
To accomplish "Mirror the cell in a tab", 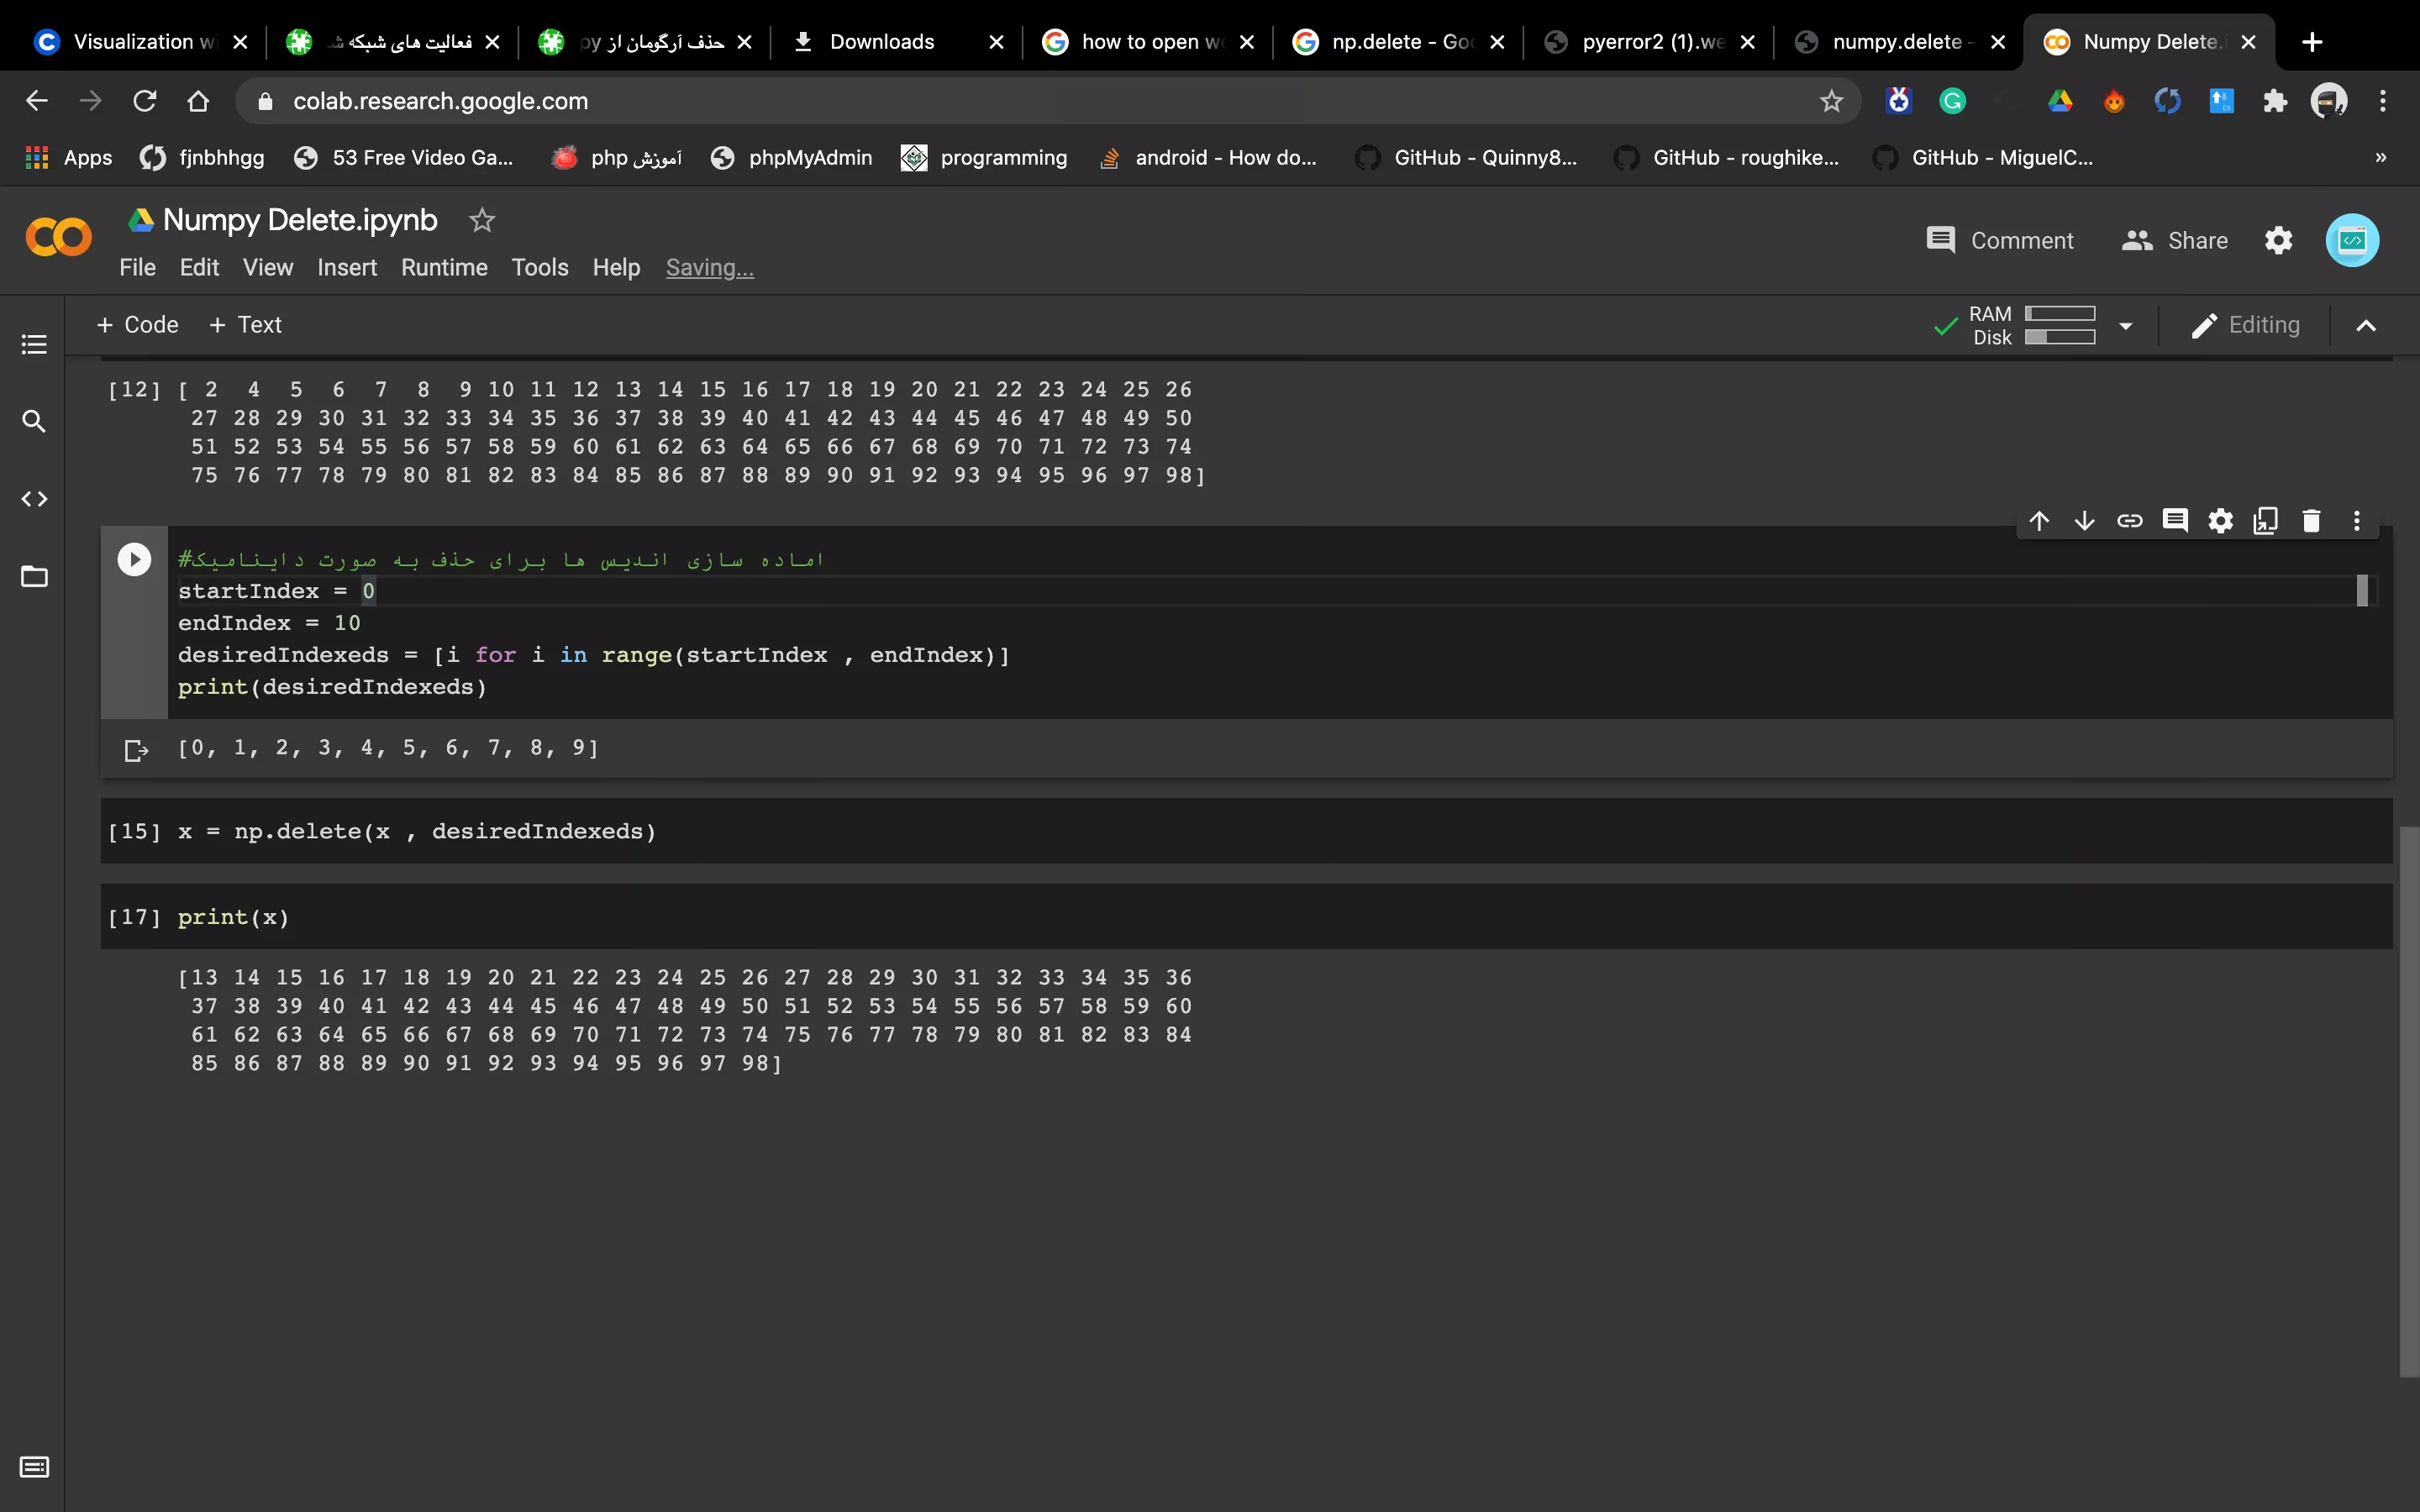I will click(2266, 521).
